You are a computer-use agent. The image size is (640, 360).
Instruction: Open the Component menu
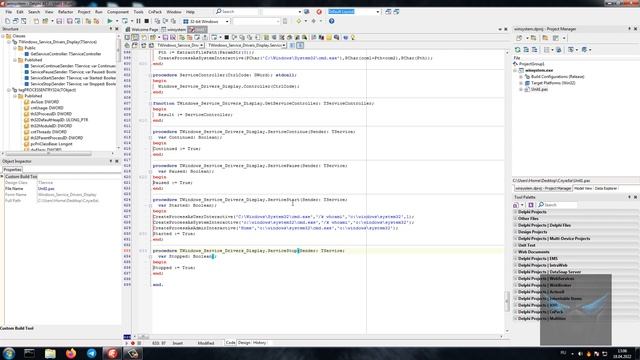point(118,12)
